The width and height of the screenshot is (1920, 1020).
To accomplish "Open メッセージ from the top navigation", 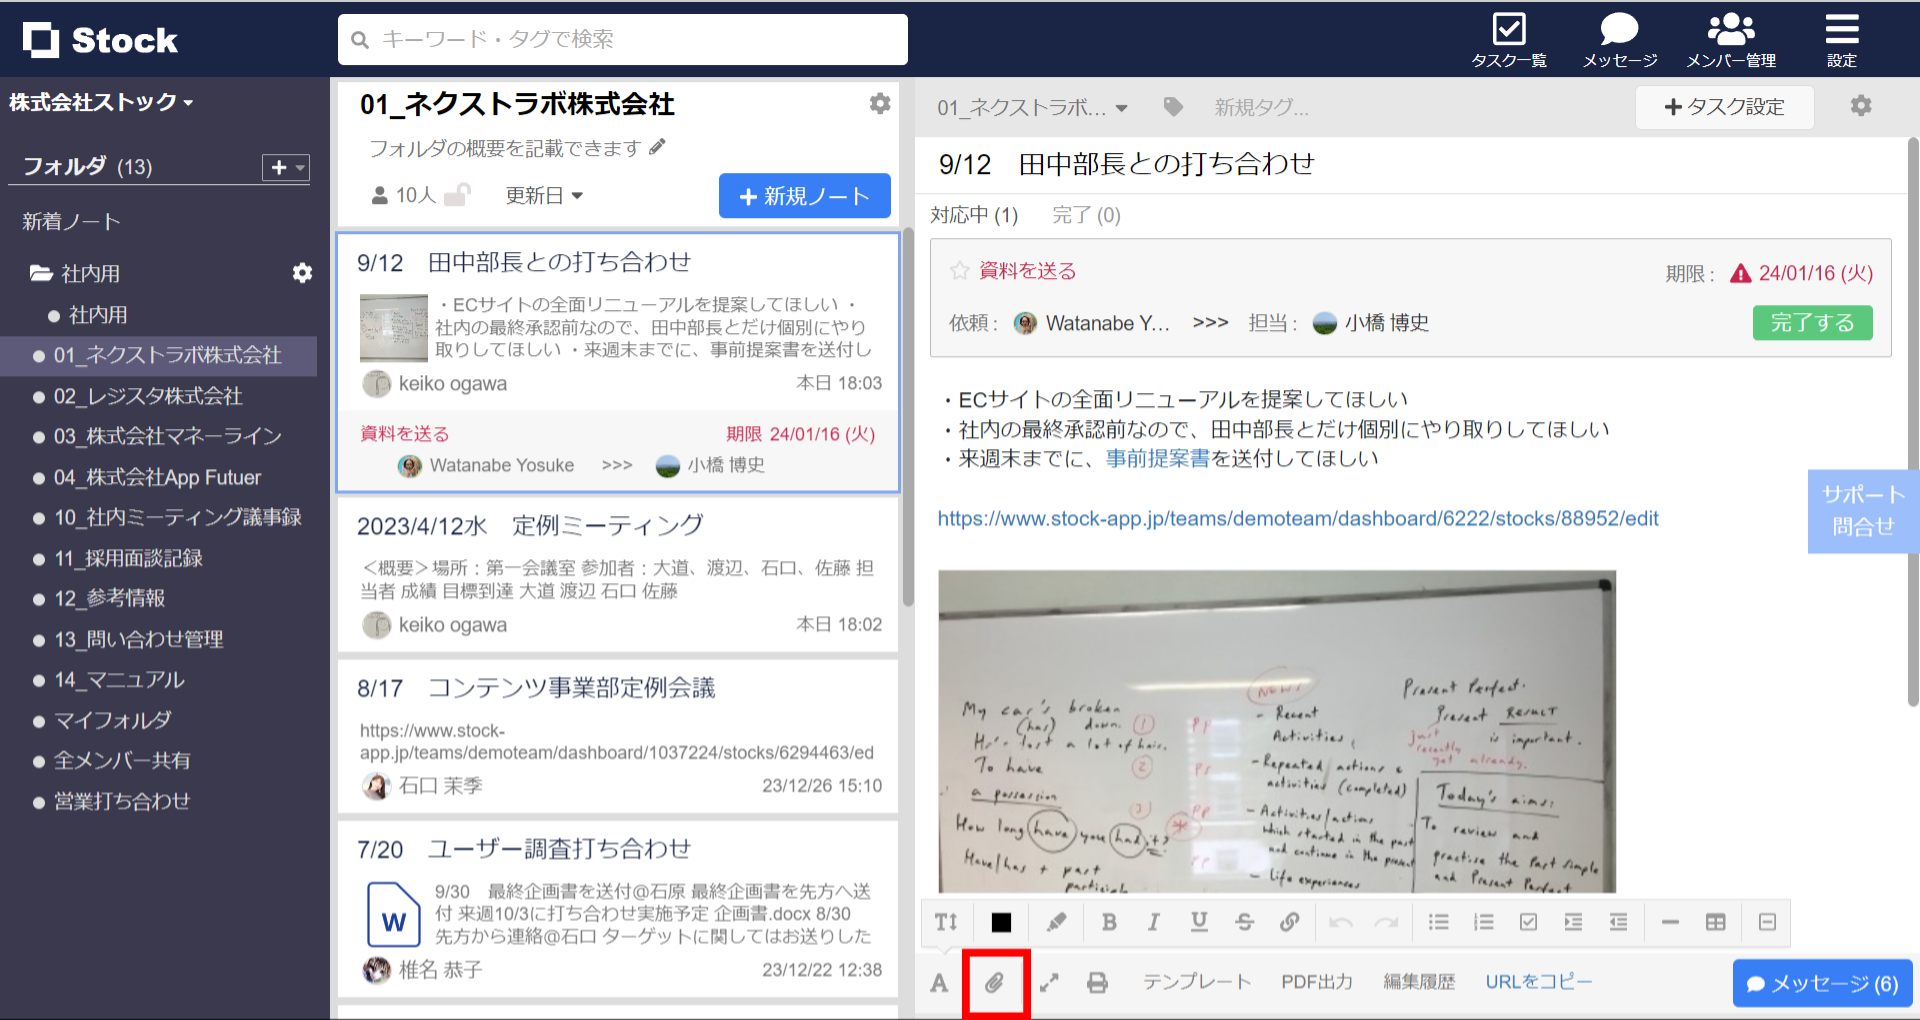I will pyautogui.click(x=1617, y=38).
